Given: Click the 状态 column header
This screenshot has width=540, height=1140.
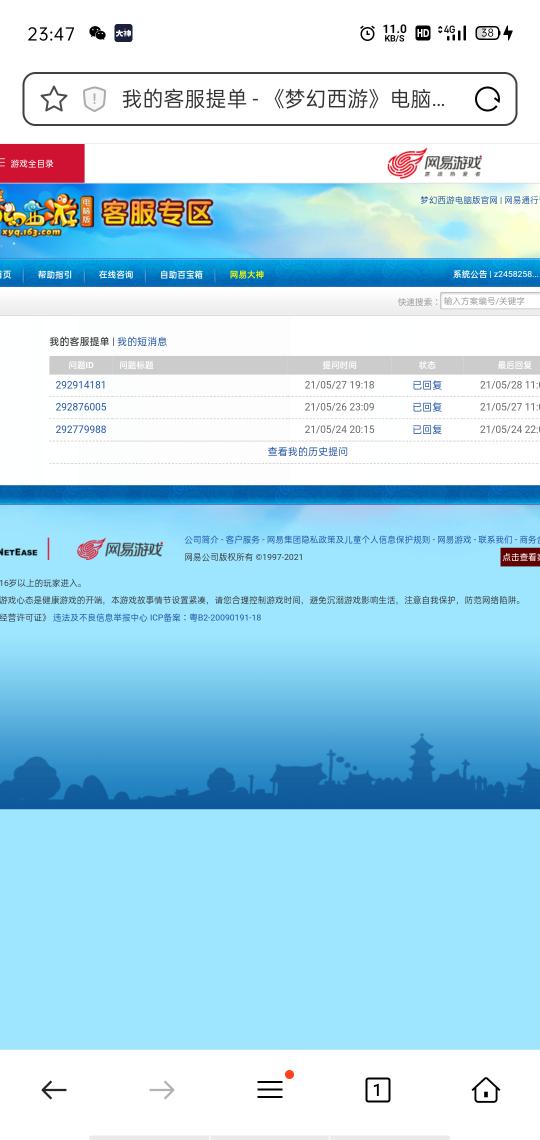Looking at the screenshot, I should click(427, 365).
